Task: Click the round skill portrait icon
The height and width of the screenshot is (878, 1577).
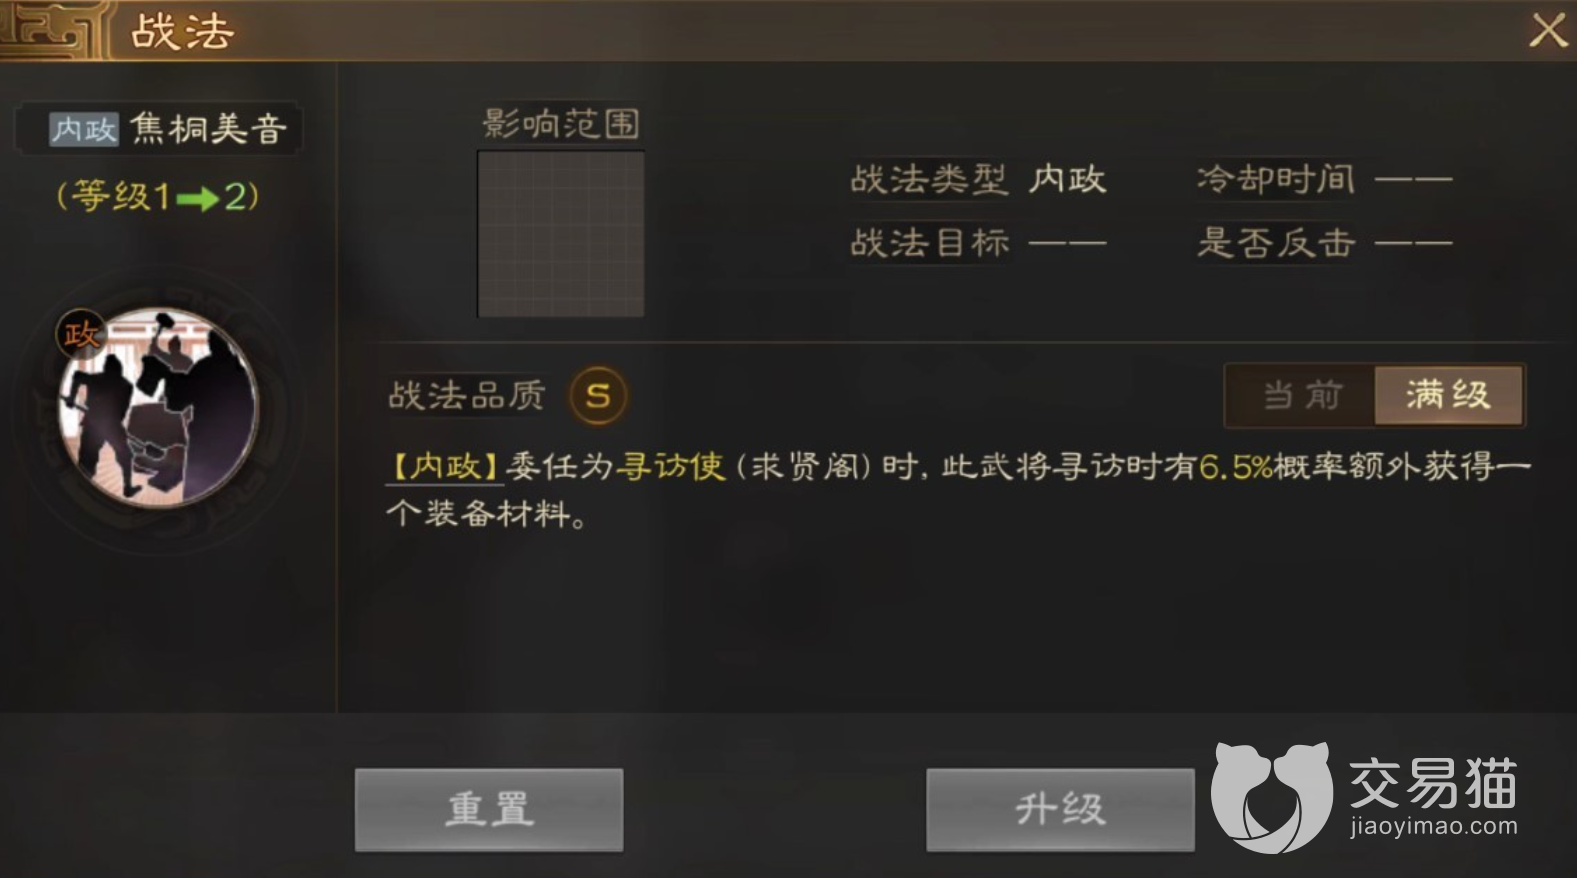Action: pos(158,406)
